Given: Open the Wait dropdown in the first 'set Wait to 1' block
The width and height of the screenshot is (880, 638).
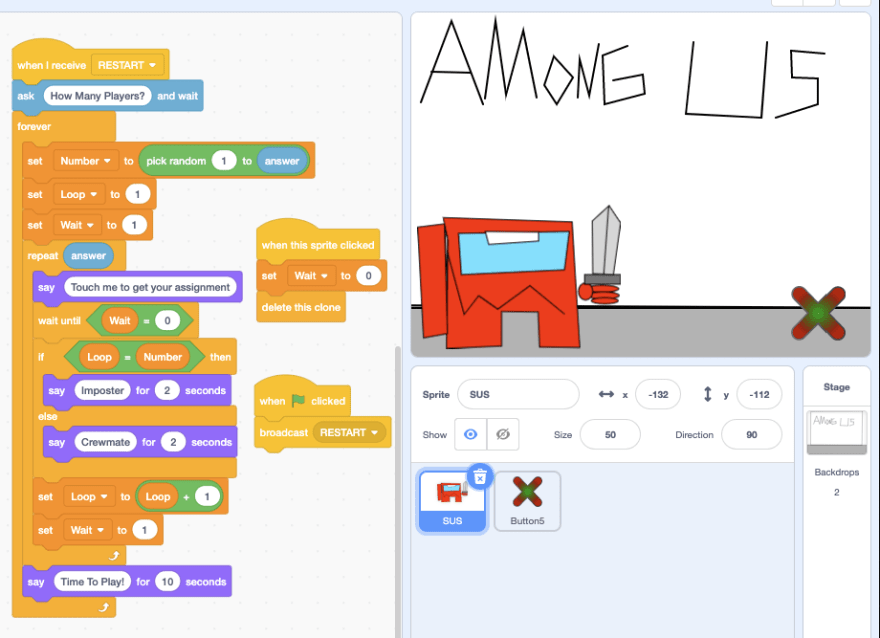Looking at the screenshot, I should coord(77,225).
